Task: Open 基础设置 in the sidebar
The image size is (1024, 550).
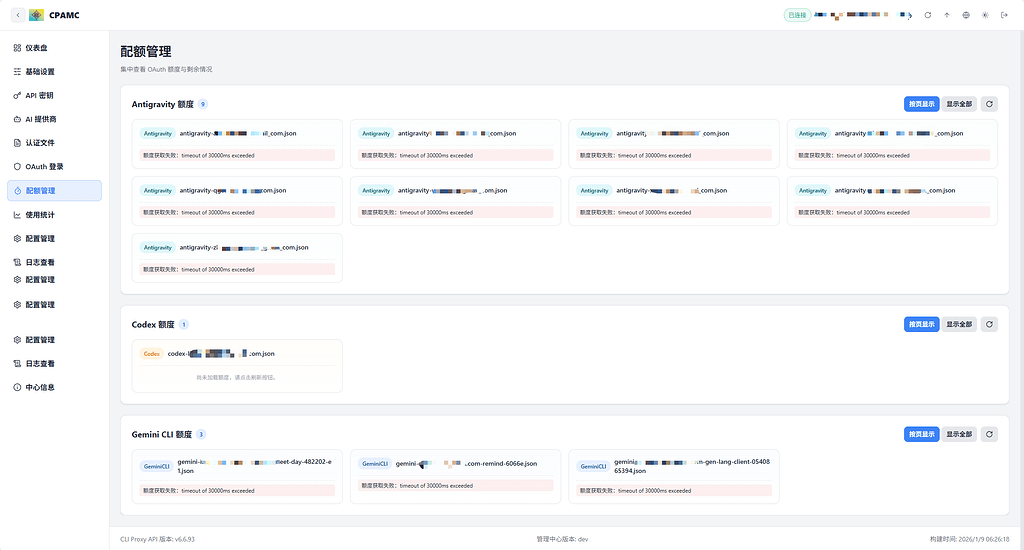Action: [54, 72]
